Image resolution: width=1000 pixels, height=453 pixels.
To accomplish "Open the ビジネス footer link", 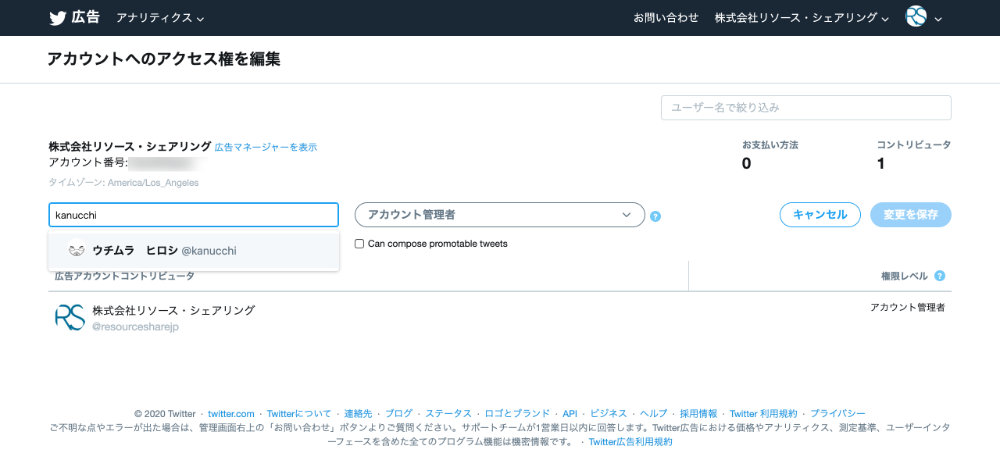I will click(608, 413).
